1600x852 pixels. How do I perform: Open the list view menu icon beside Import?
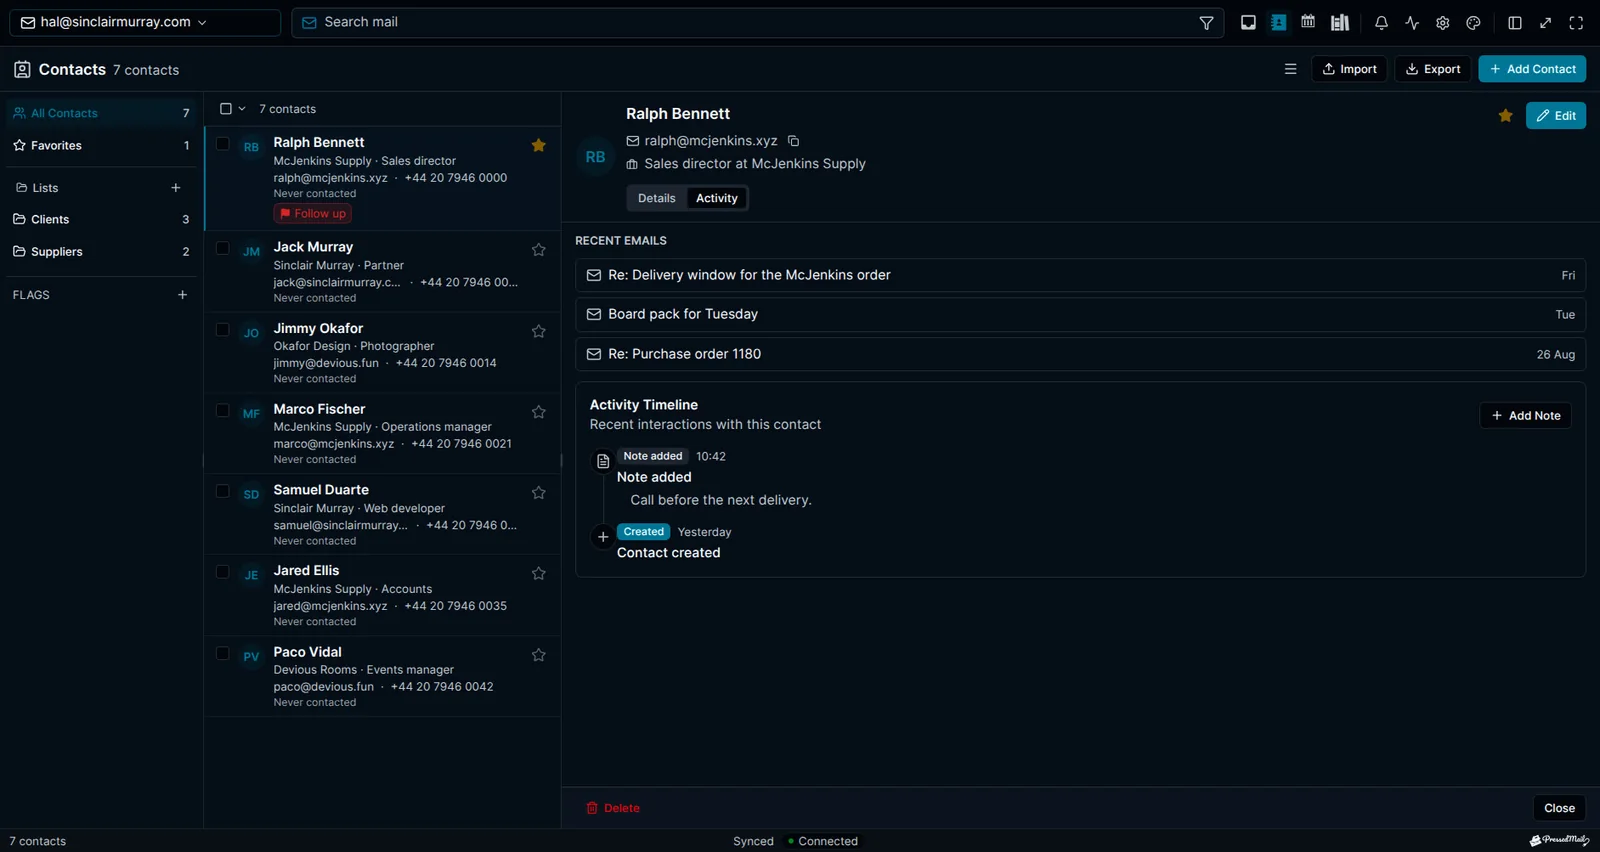(x=1290, y=69)
